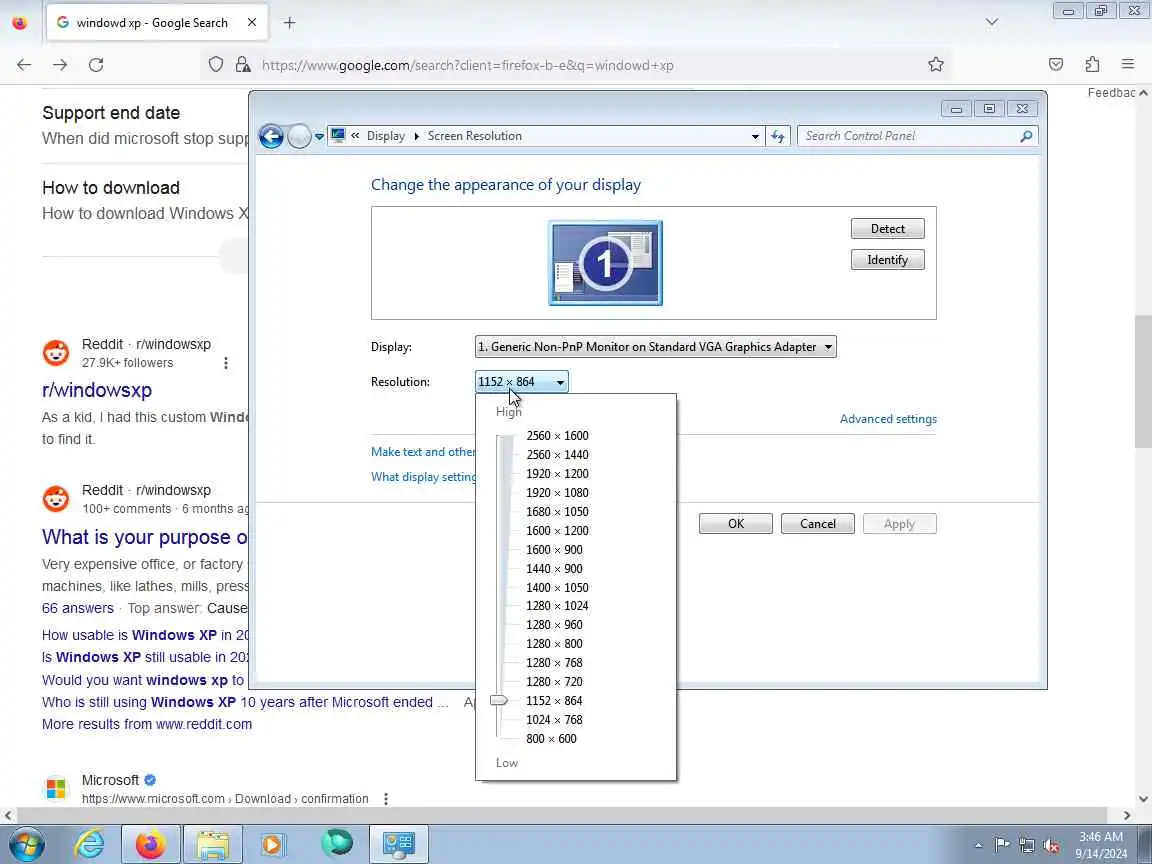Choose 1280 × 960 resolution
The width and height of the screenshot is (1152, 864).
click(x=555, y=624)
